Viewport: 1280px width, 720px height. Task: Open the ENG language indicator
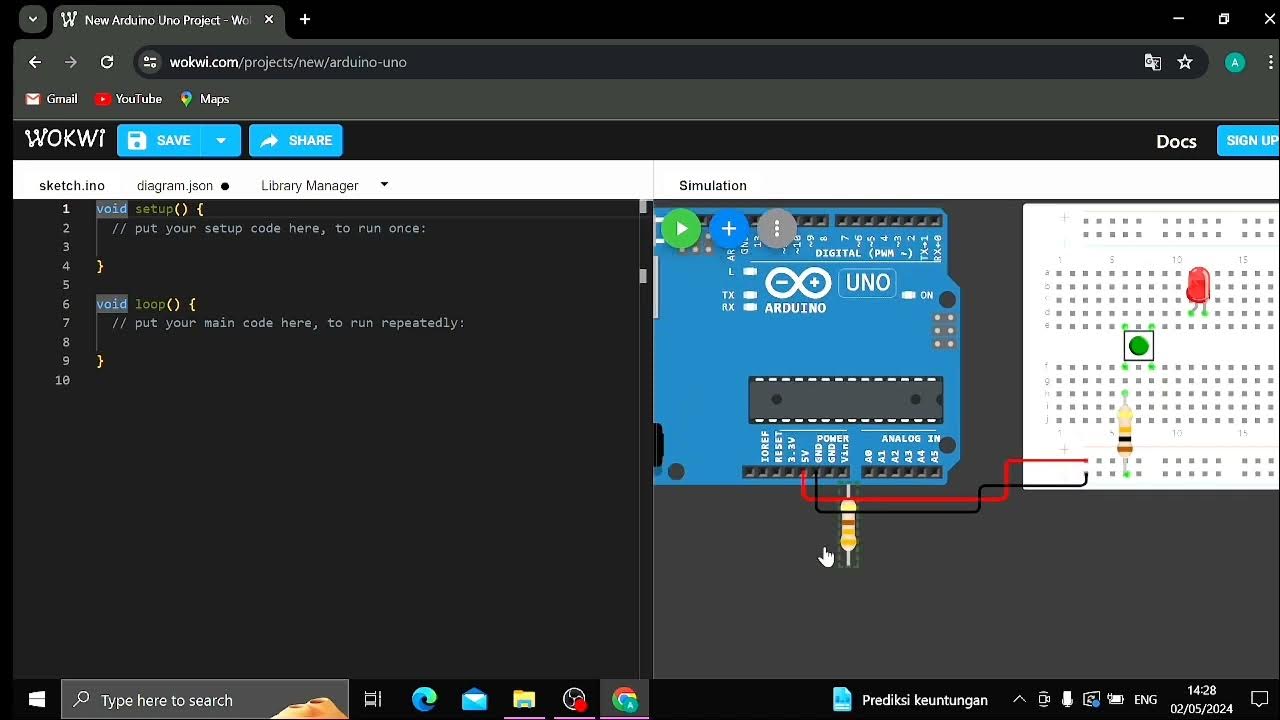pyautogui.click(x=1145, y=700)
